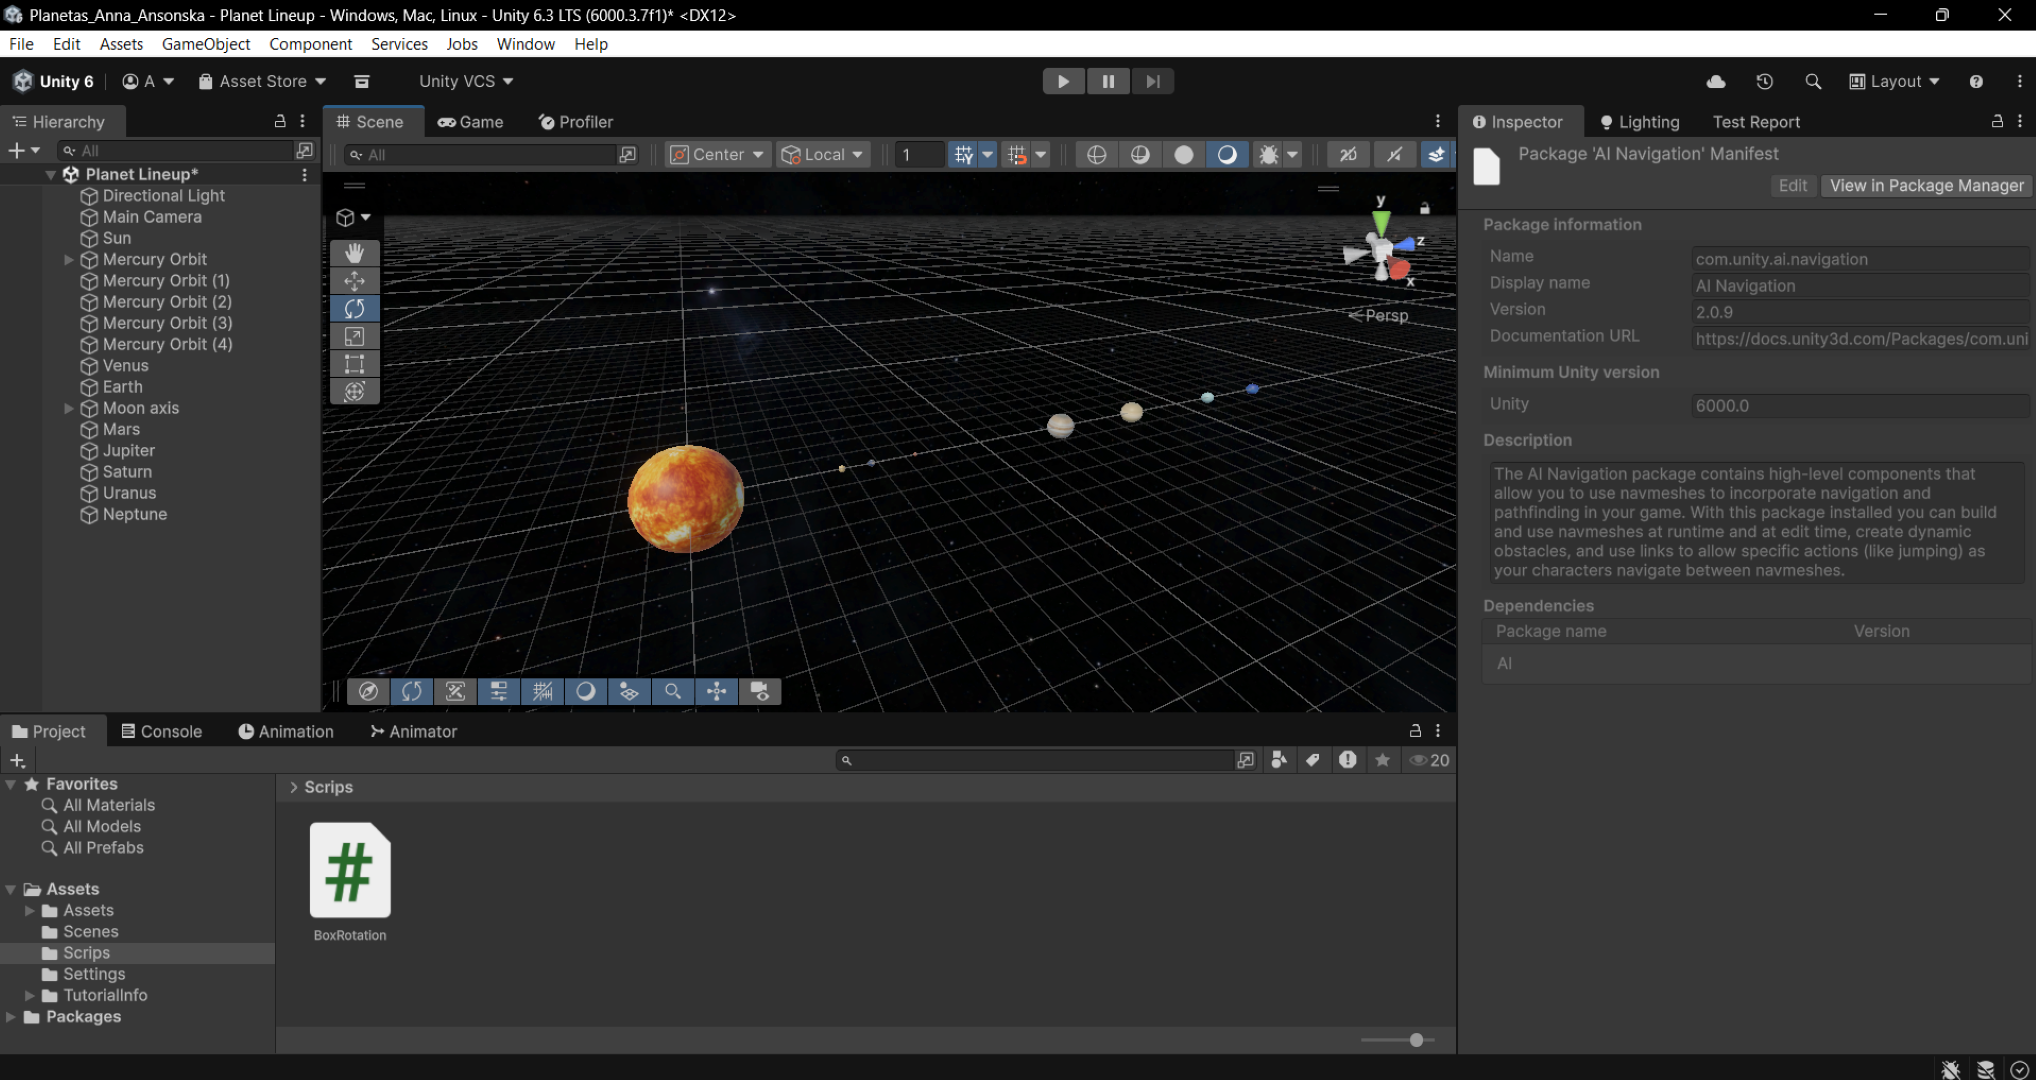
Task: Select the Hand view tool
Action: click(x=354, y=253)
